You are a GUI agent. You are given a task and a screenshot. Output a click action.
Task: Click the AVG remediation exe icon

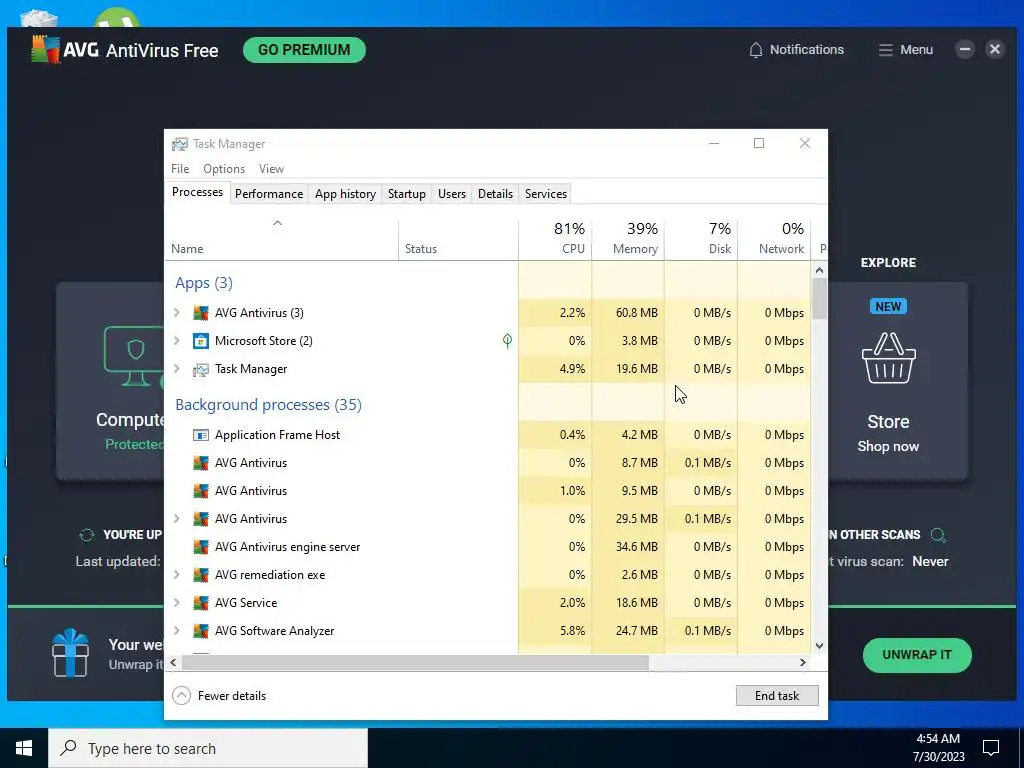[200, 575]
